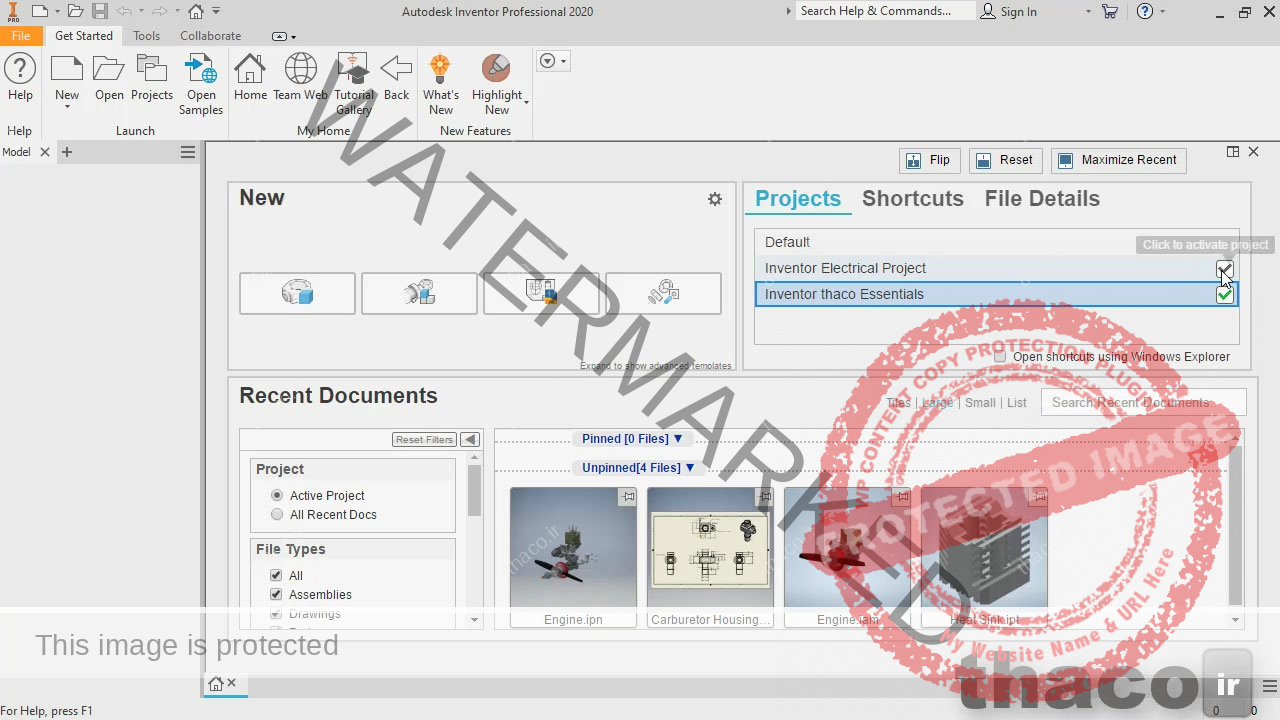Select All Recent Docs radio button
This screenshot has width=1280, height=720.
277,515
